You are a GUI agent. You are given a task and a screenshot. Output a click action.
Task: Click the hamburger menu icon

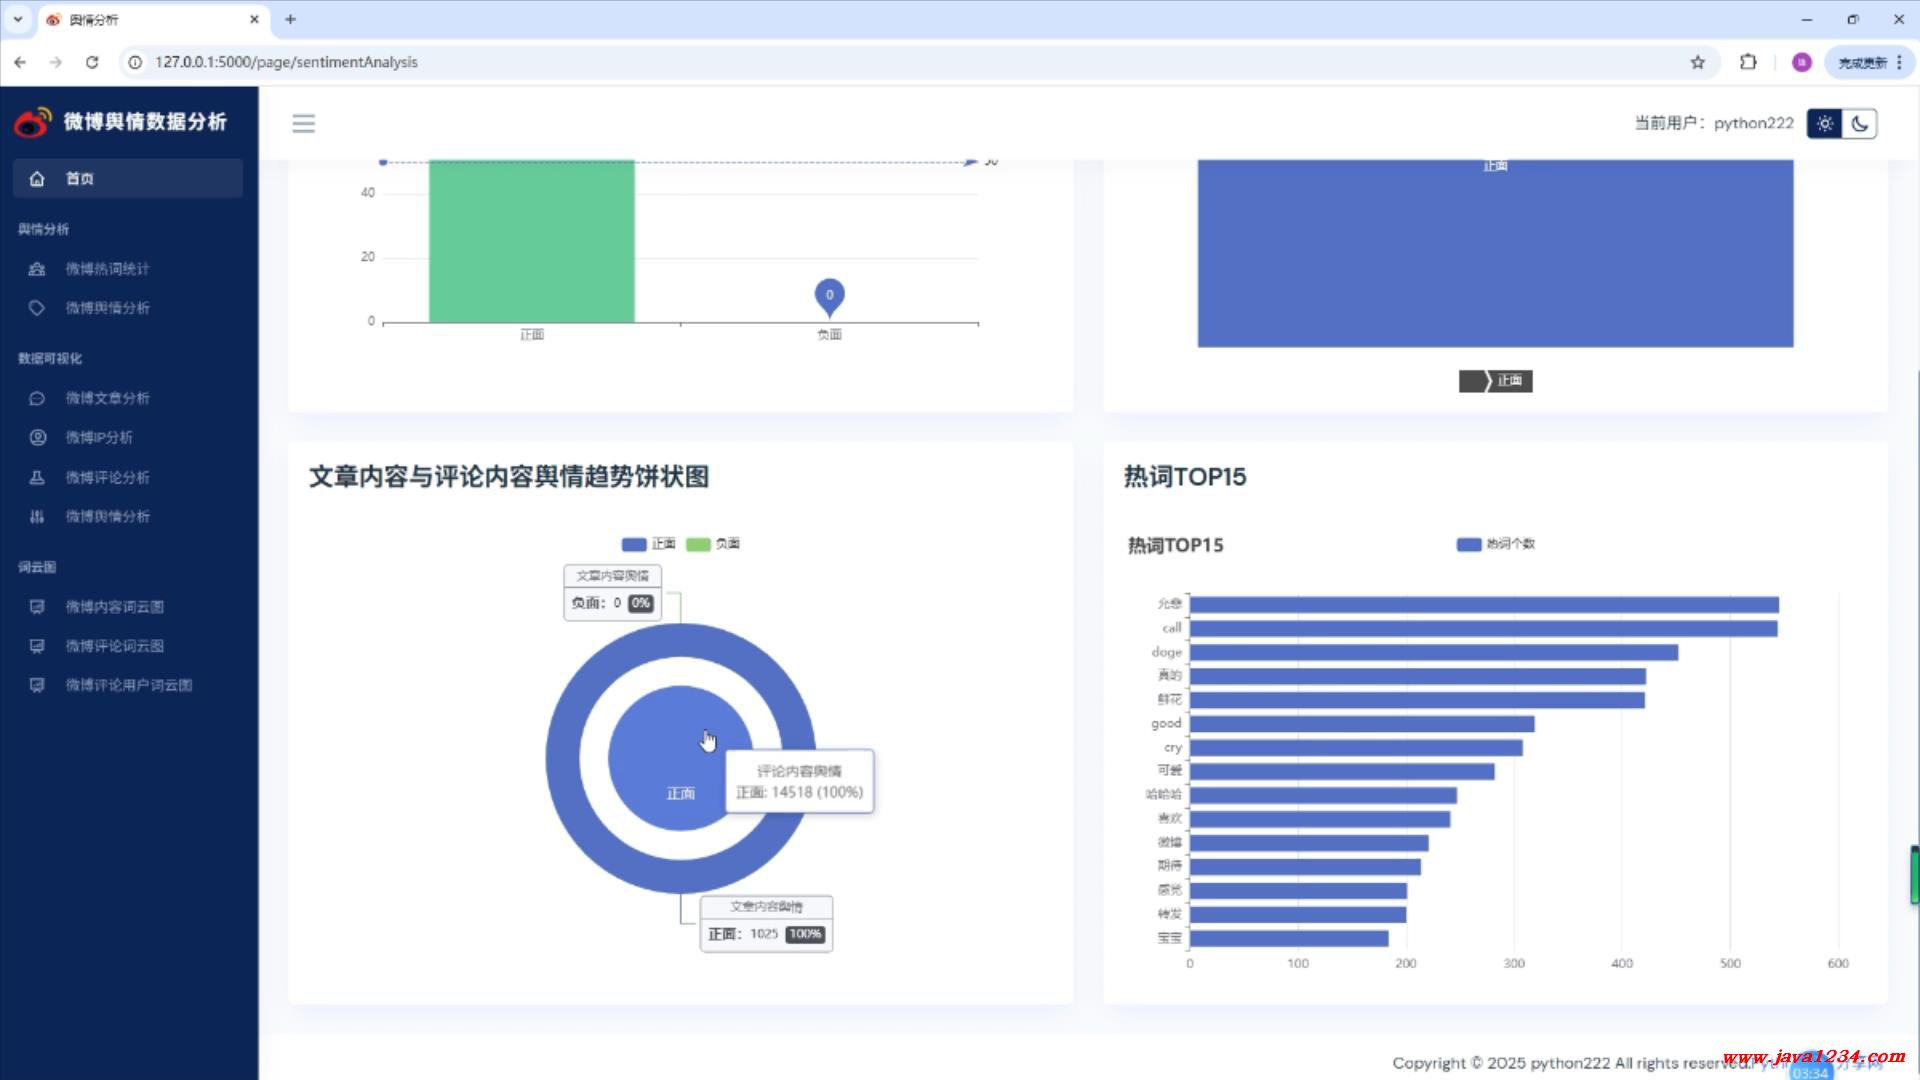pos(303,123)
